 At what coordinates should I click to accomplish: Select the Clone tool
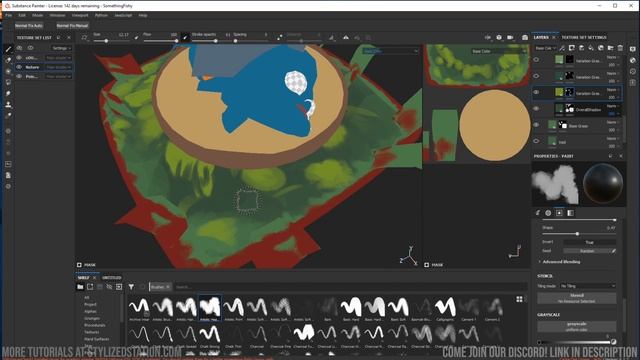click(x=8, y=104)
